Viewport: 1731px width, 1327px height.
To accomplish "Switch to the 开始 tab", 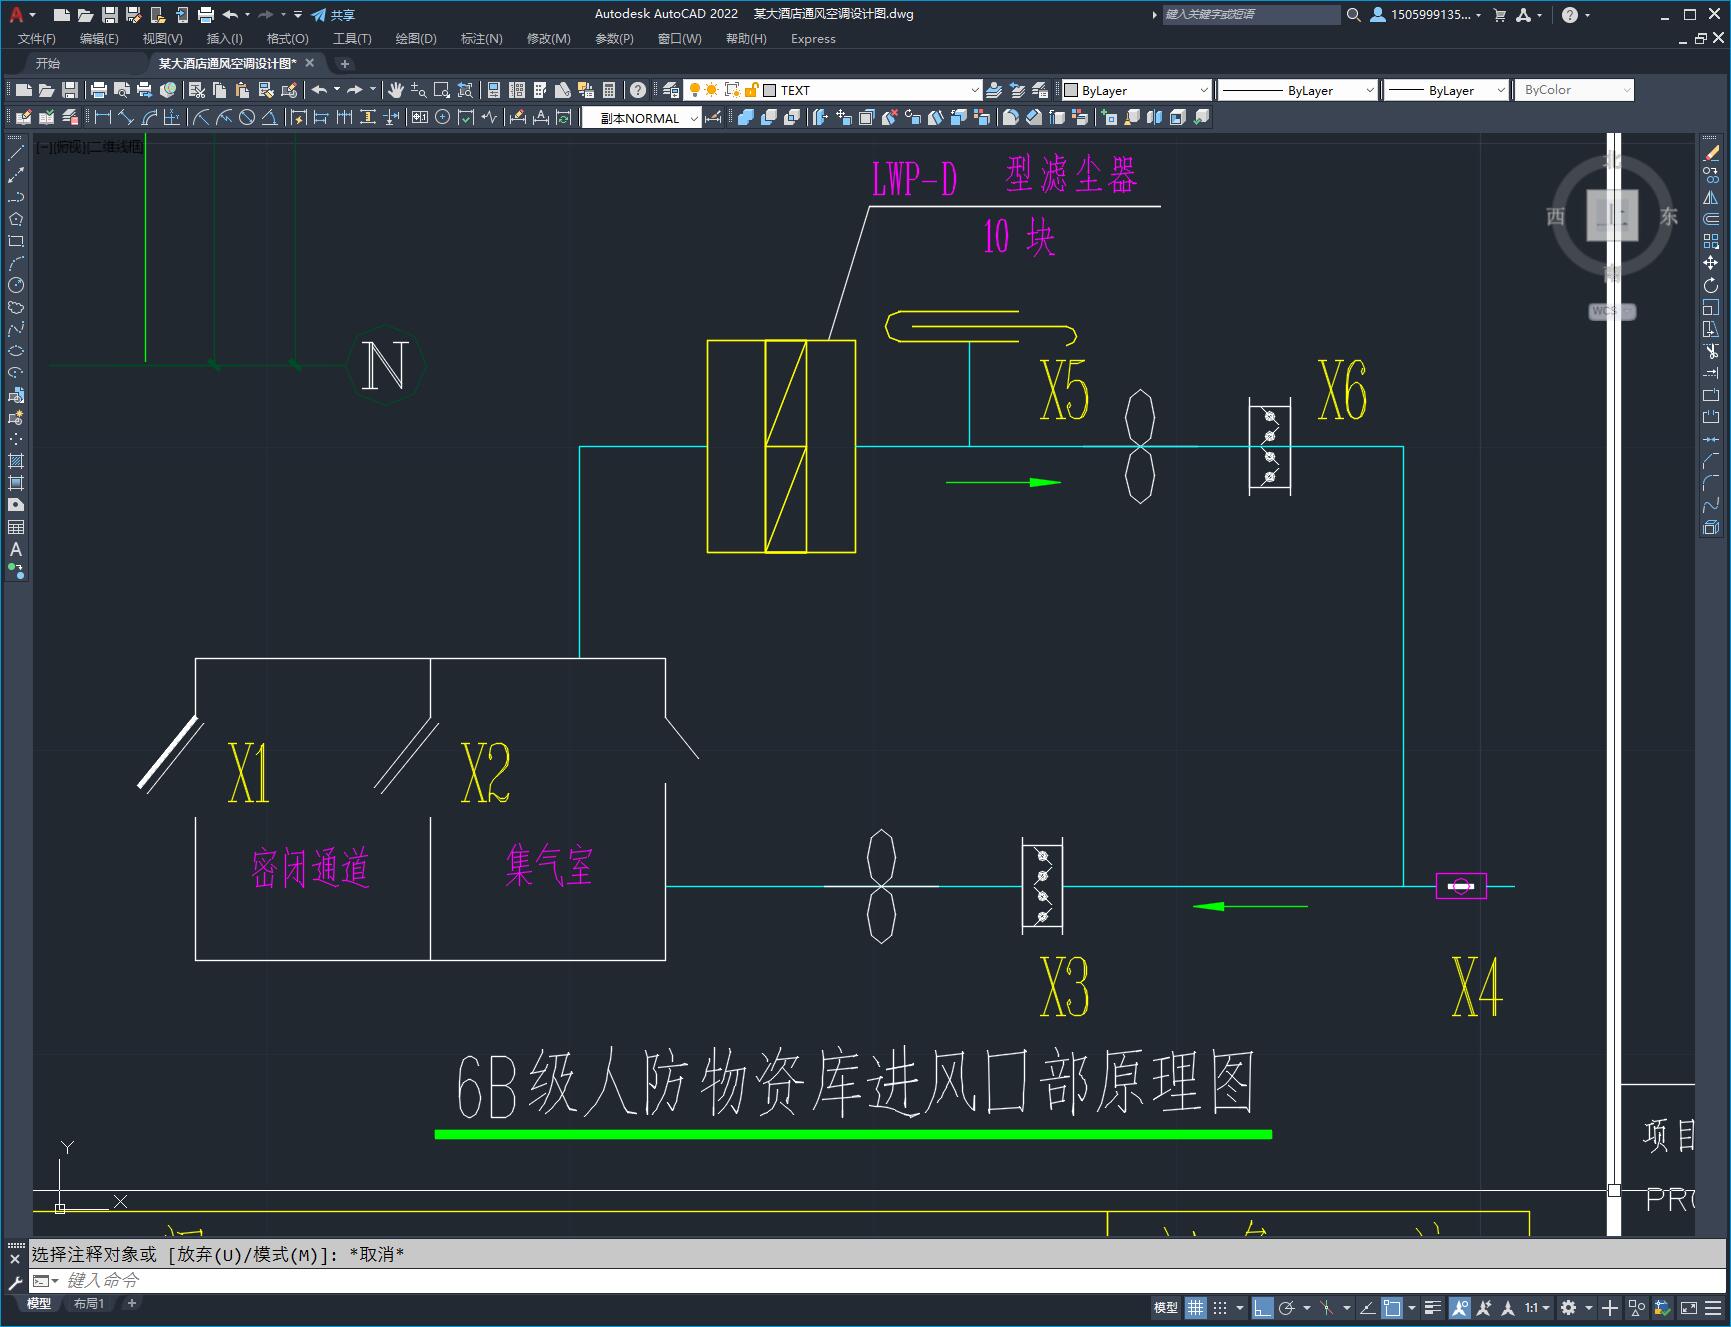I will point(48,63).
